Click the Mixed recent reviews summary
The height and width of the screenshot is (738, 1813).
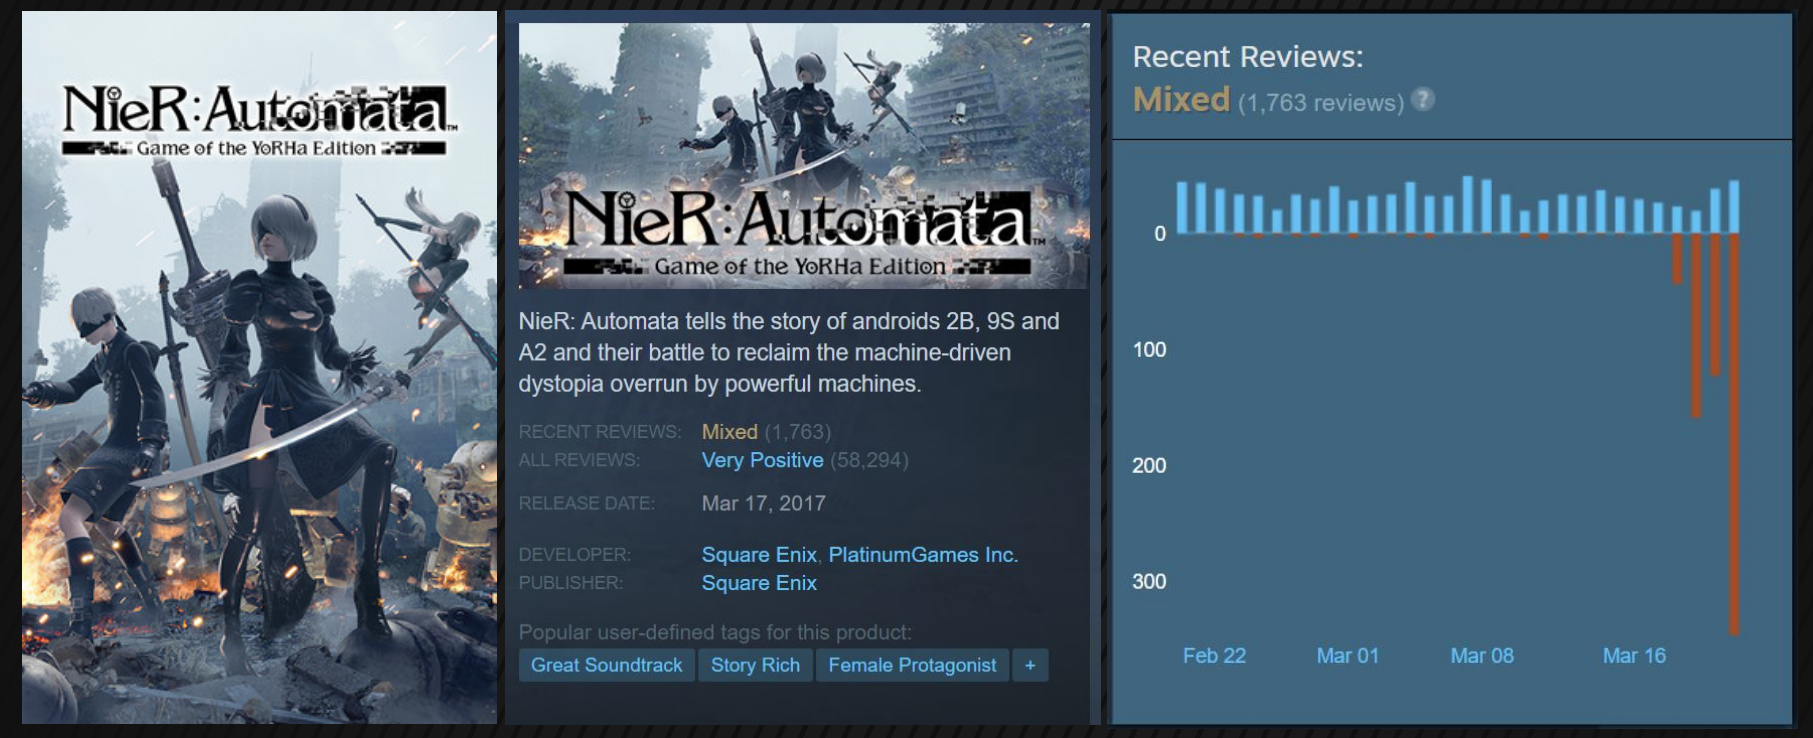click(x=730, y=432)
